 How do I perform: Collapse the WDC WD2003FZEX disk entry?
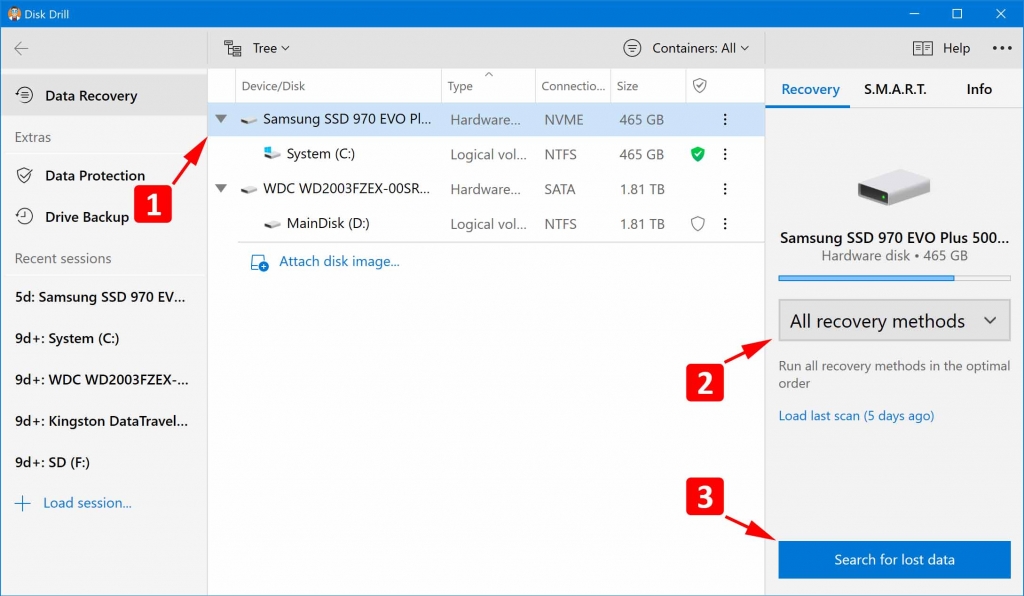pyautogui.click(x=221, y=188)
